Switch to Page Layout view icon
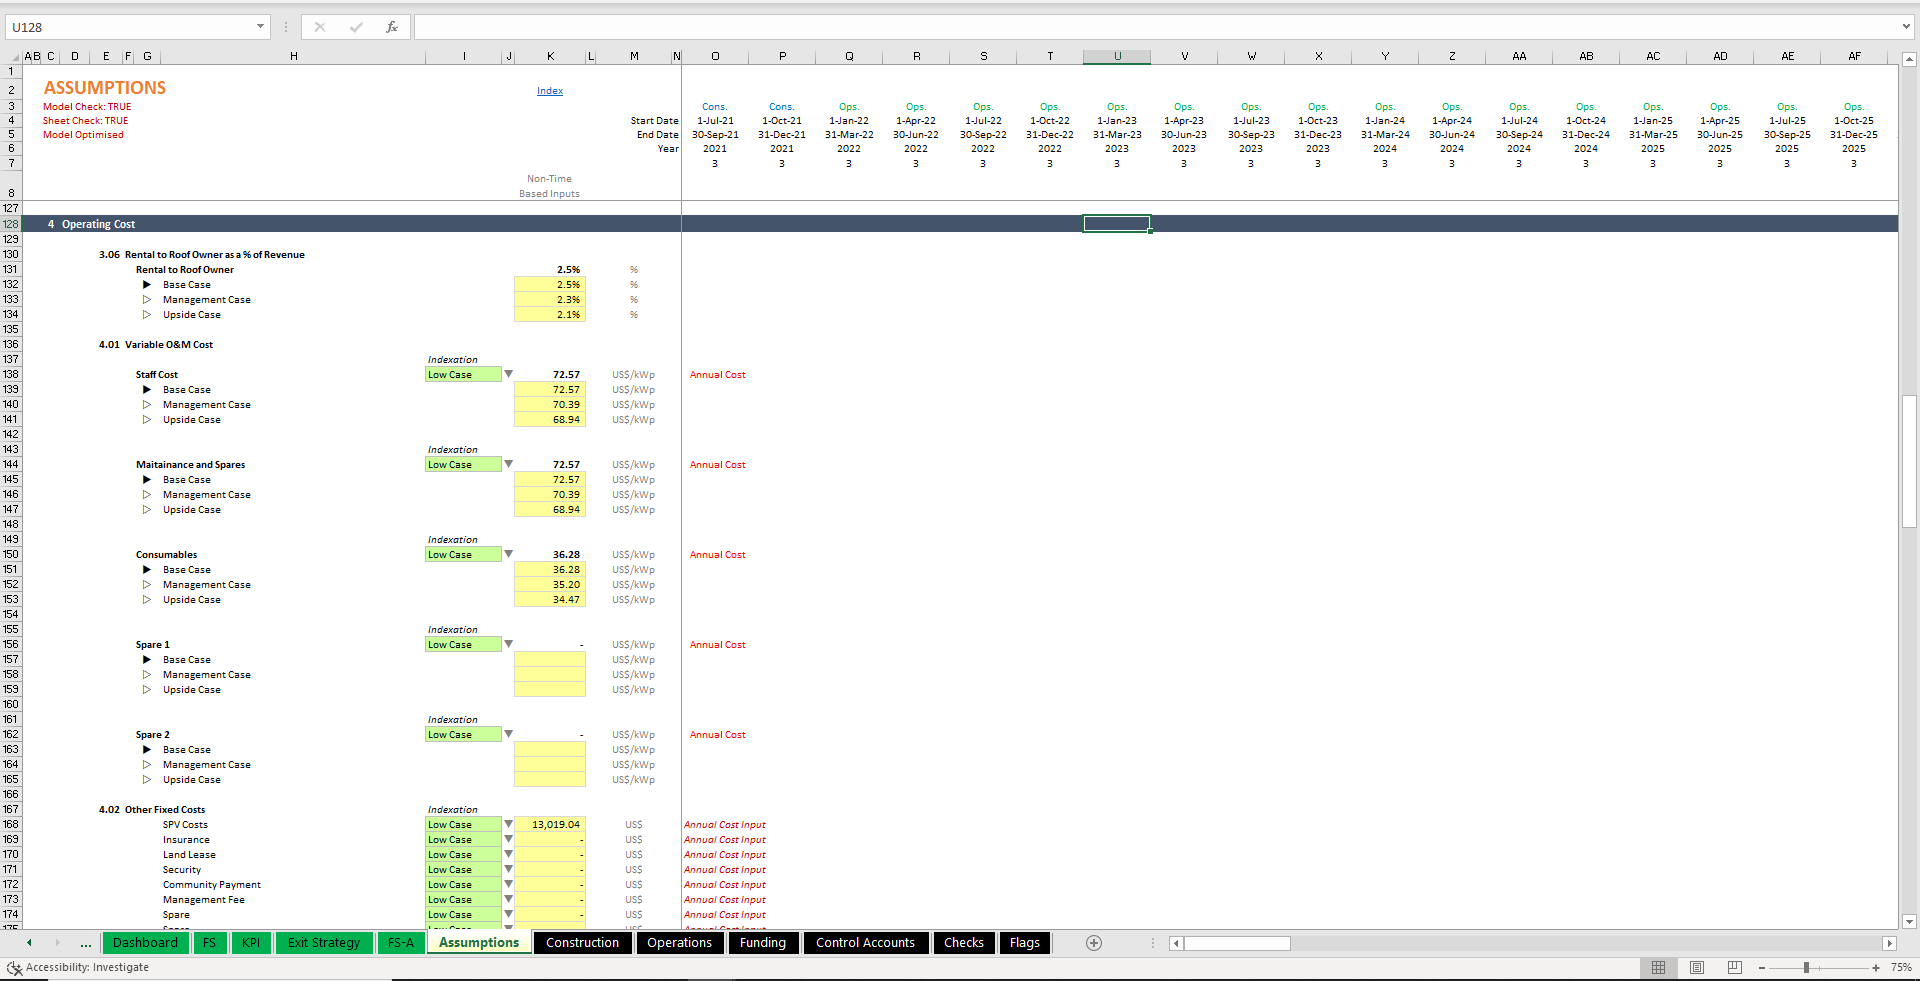 (1697, 967)
